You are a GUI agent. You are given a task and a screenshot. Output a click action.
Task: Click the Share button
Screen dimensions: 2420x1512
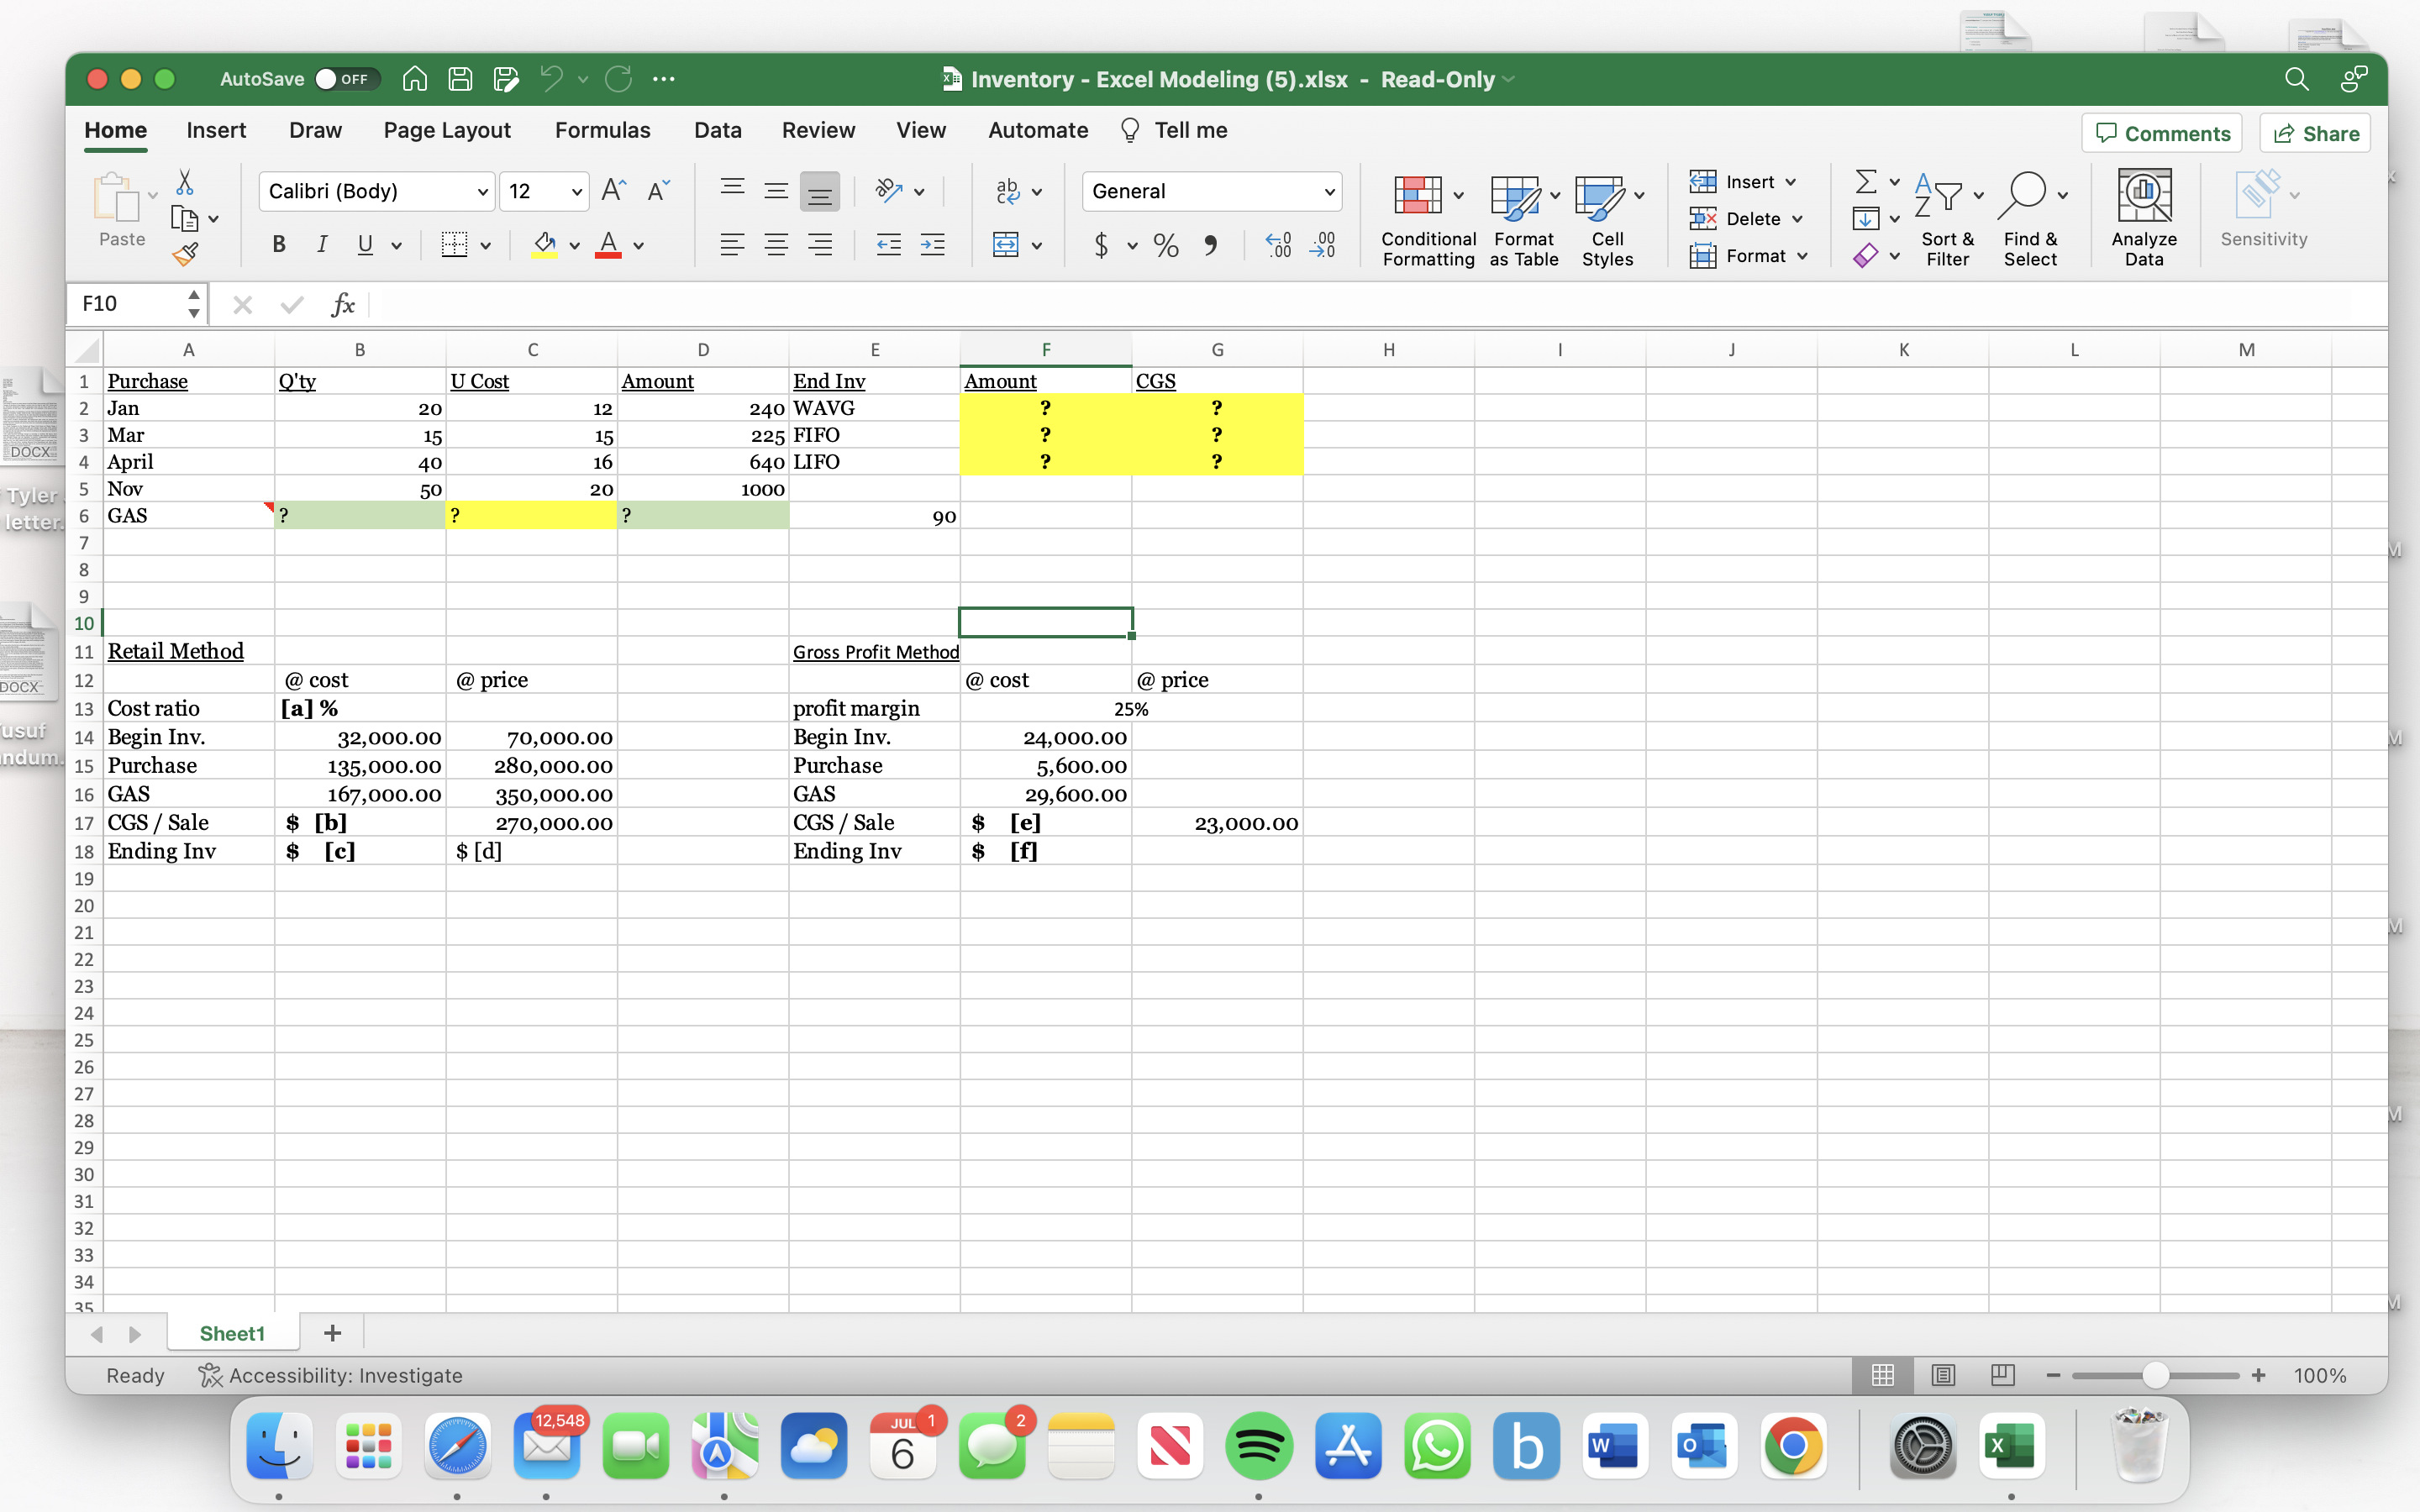[x=2315, y=132]
